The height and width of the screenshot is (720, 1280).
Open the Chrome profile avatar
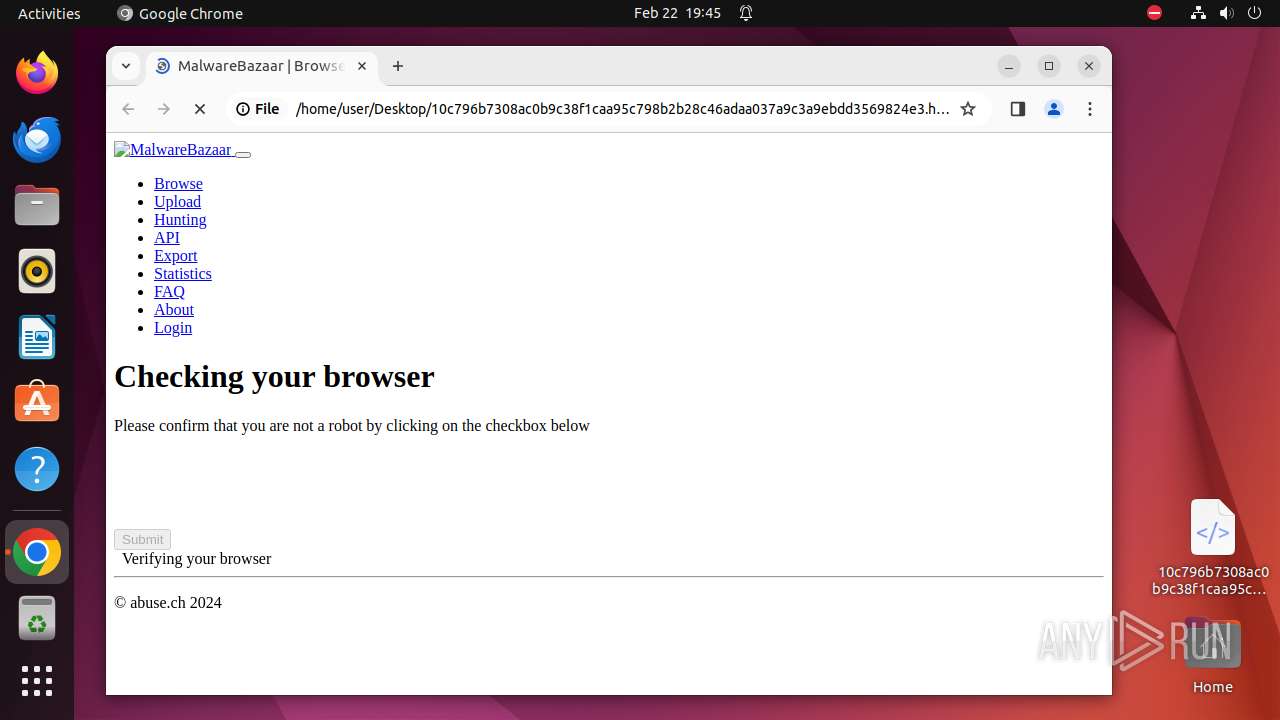click(x=1054, y=109)
